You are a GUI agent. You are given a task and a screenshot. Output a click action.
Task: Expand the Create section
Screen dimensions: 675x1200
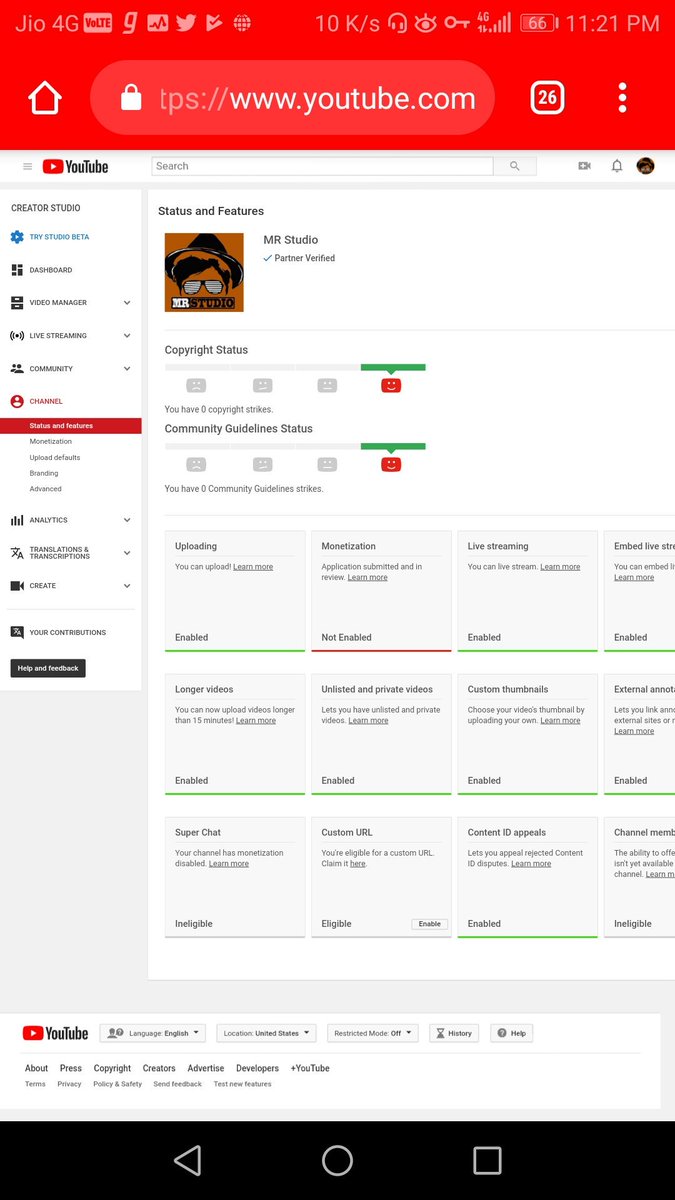click(127, 586)
